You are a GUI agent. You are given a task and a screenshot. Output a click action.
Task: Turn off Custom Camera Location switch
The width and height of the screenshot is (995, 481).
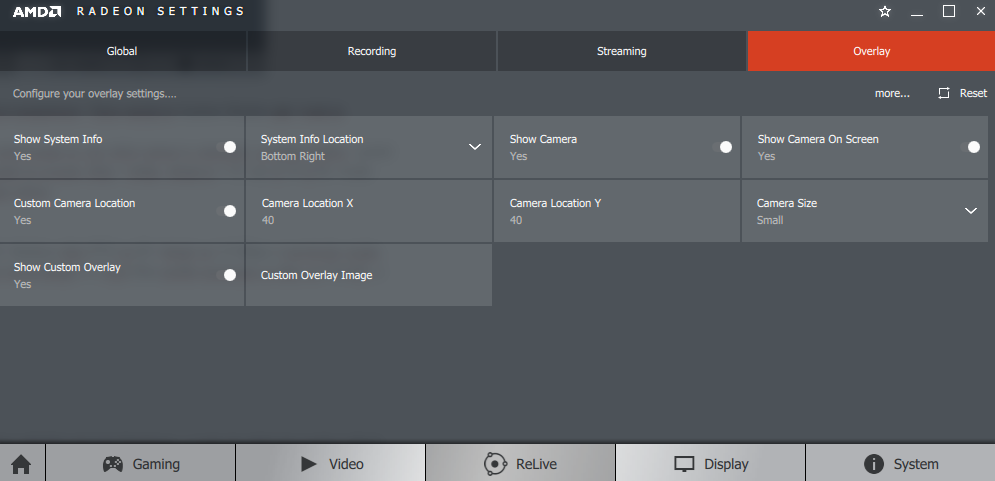(x=226, y=211)
